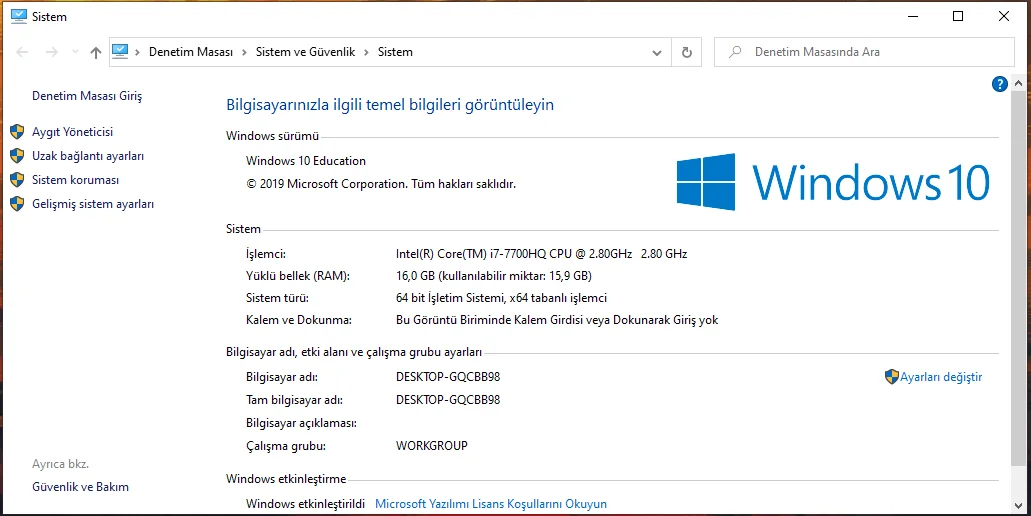Screen dimensions: 1031x516
Task: Click the WORKGROUP value
Action: pos(431,446)
